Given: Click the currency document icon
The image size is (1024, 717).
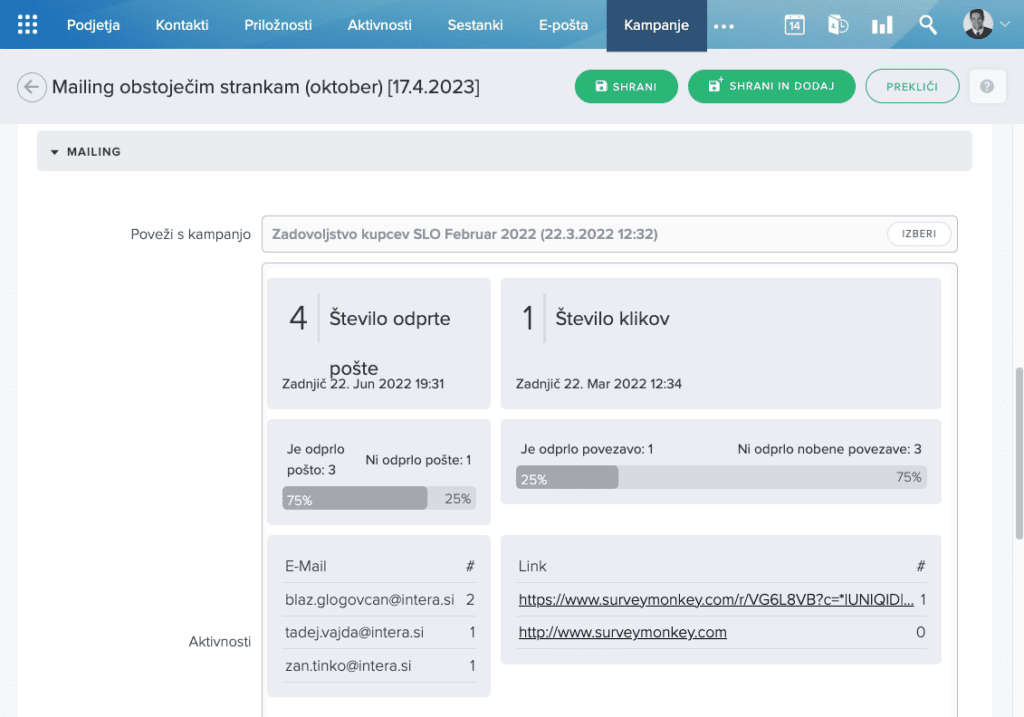Looking at the screenshot, I should pos(838,25).
